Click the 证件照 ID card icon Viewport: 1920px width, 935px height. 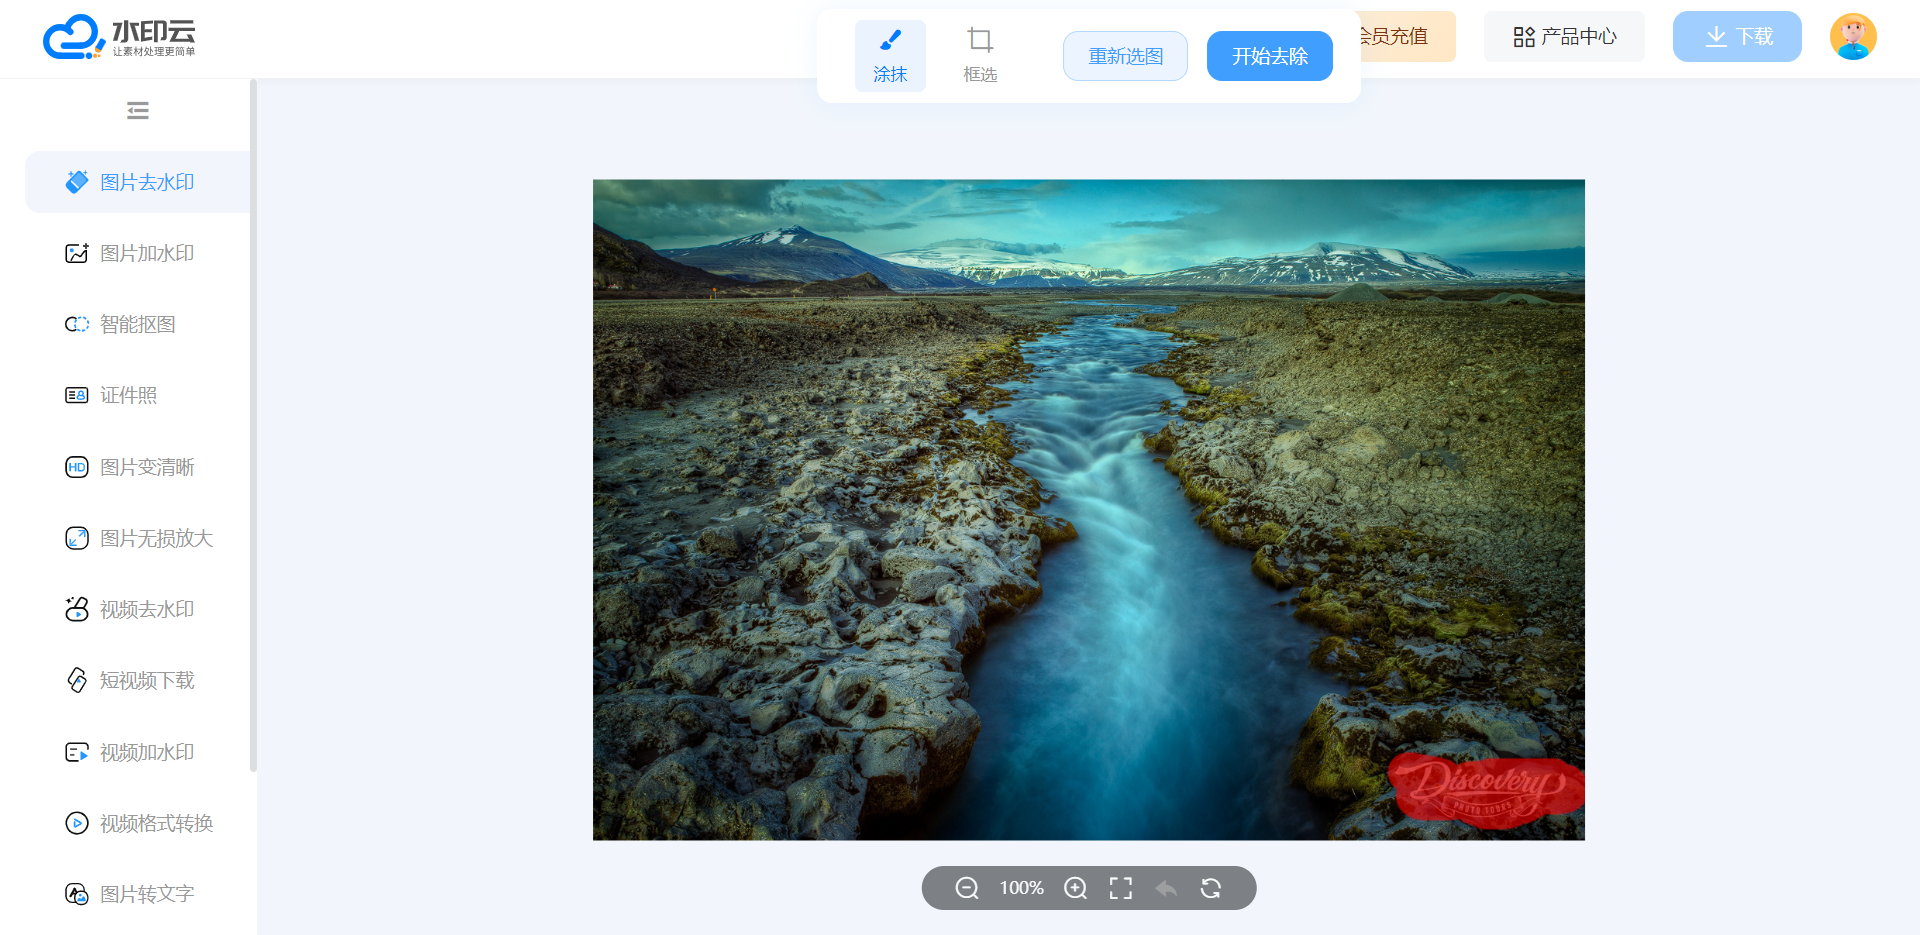(x=77, y=395)
